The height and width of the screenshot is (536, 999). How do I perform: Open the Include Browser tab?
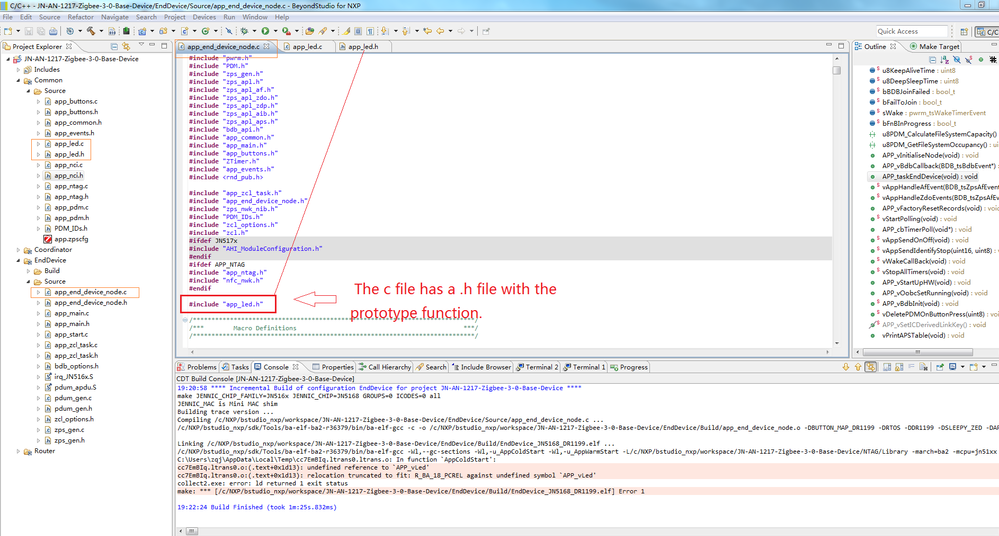tap(481, 367)
